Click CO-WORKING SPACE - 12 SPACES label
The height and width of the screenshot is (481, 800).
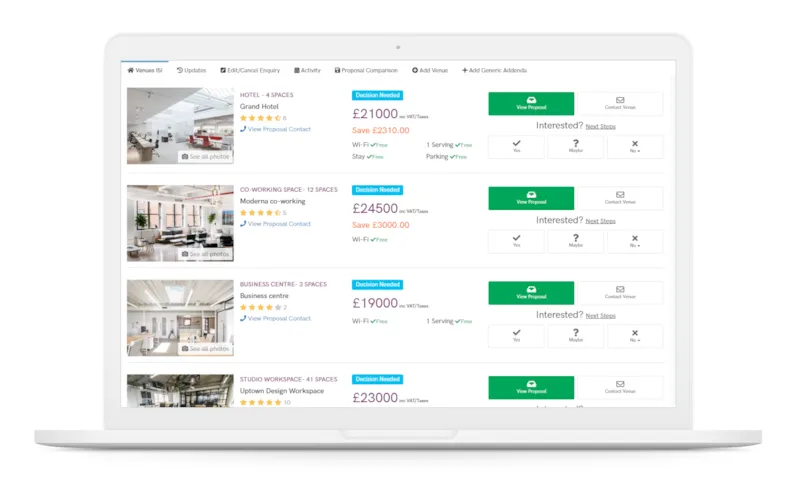(289, 190)
